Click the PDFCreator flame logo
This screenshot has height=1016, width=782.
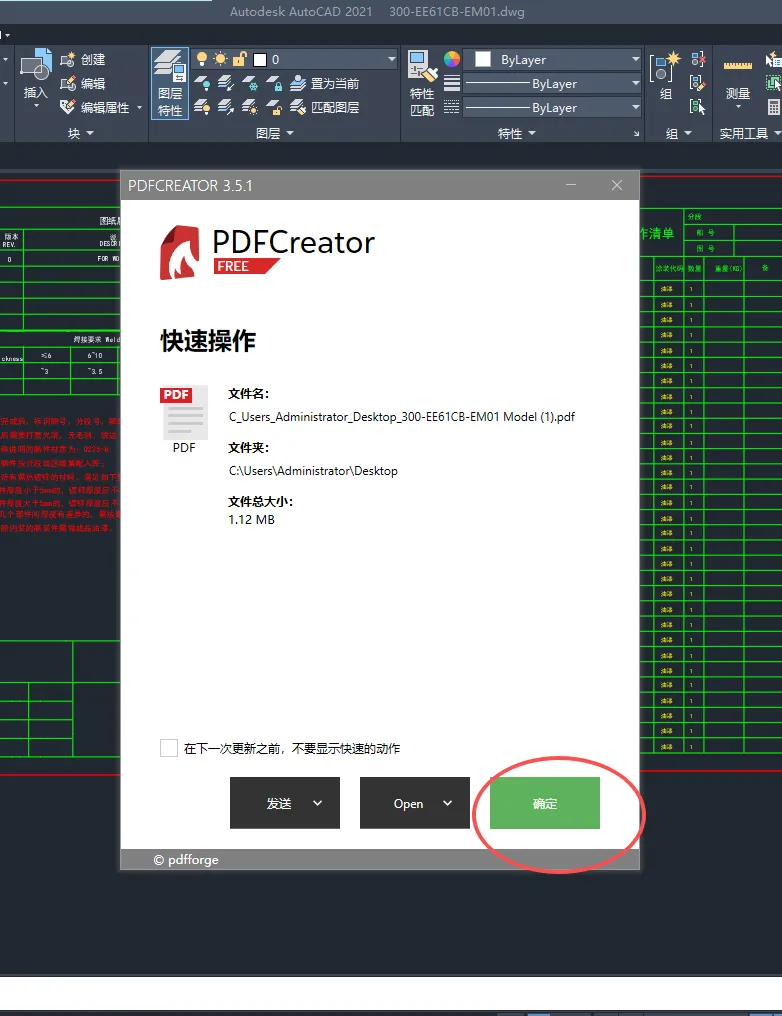coord(179,253)
